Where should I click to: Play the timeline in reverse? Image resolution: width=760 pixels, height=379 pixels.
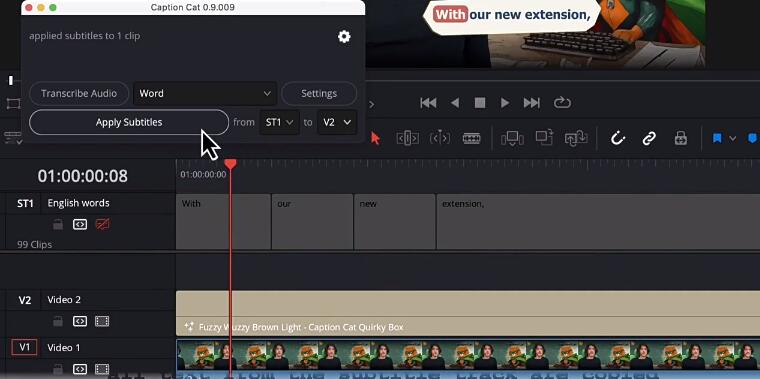(x=455, y=103)
